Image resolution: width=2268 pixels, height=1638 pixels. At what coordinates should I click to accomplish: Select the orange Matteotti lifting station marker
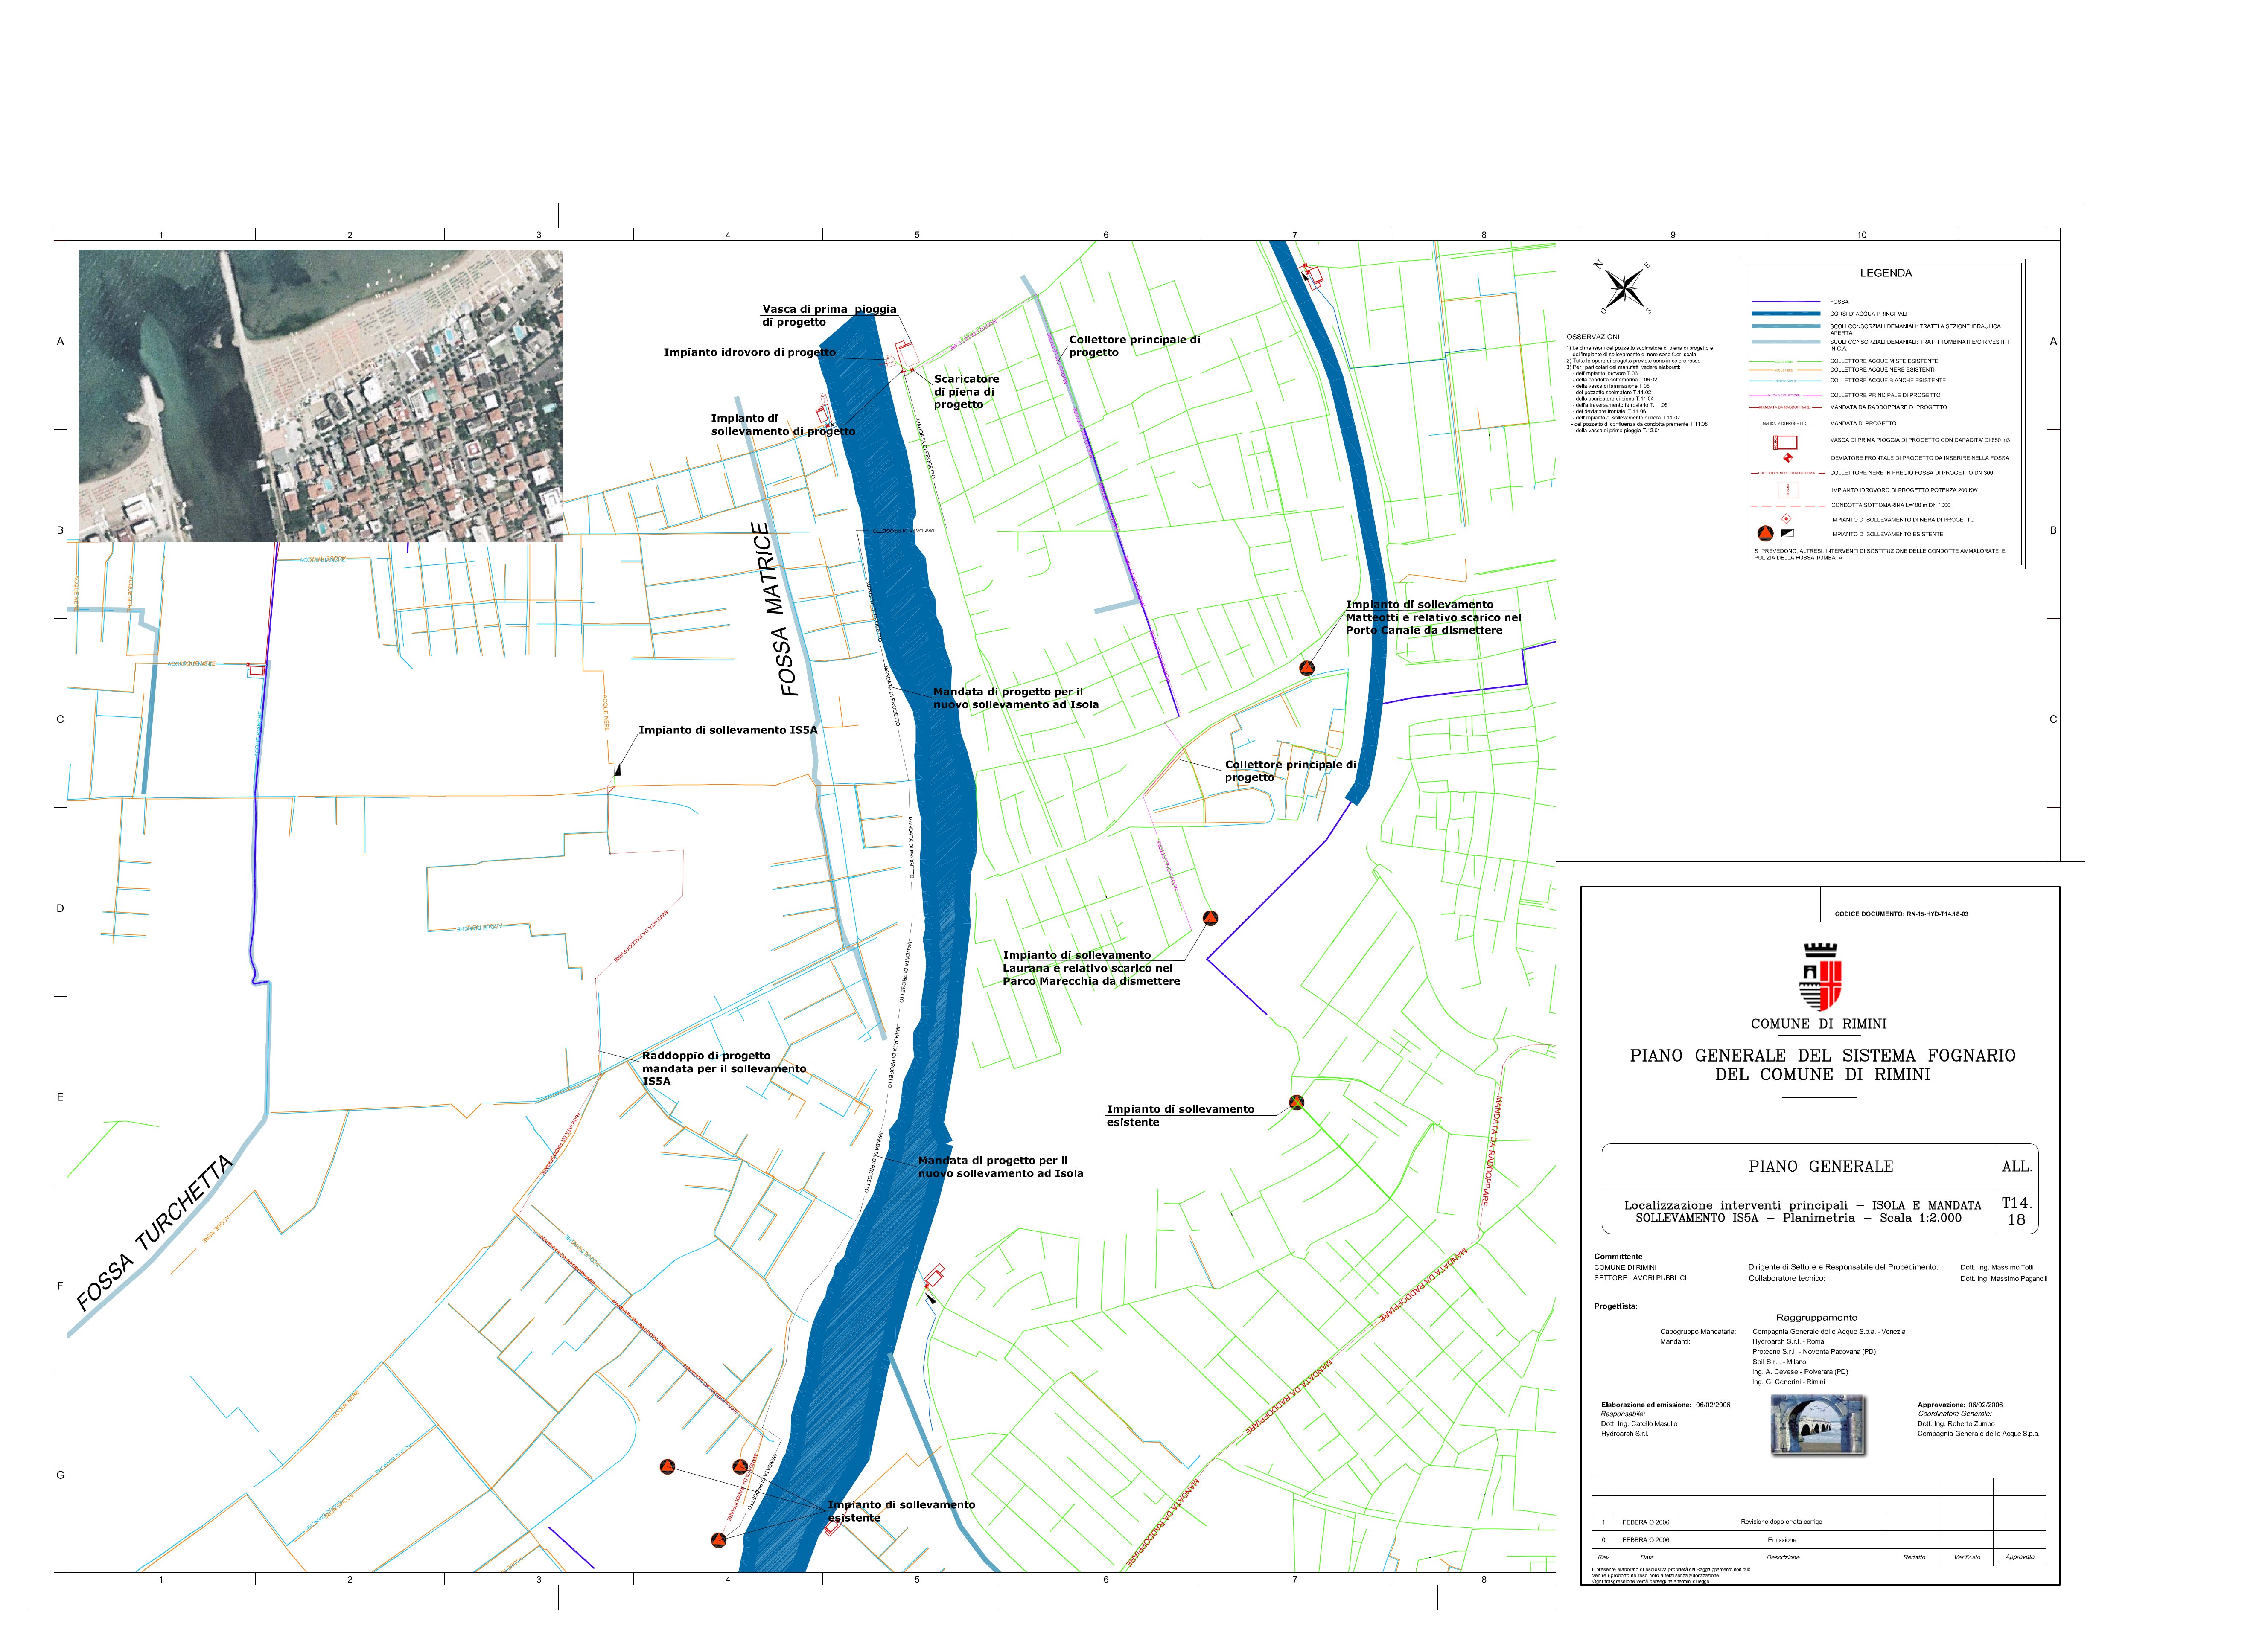pos(1307,668)
